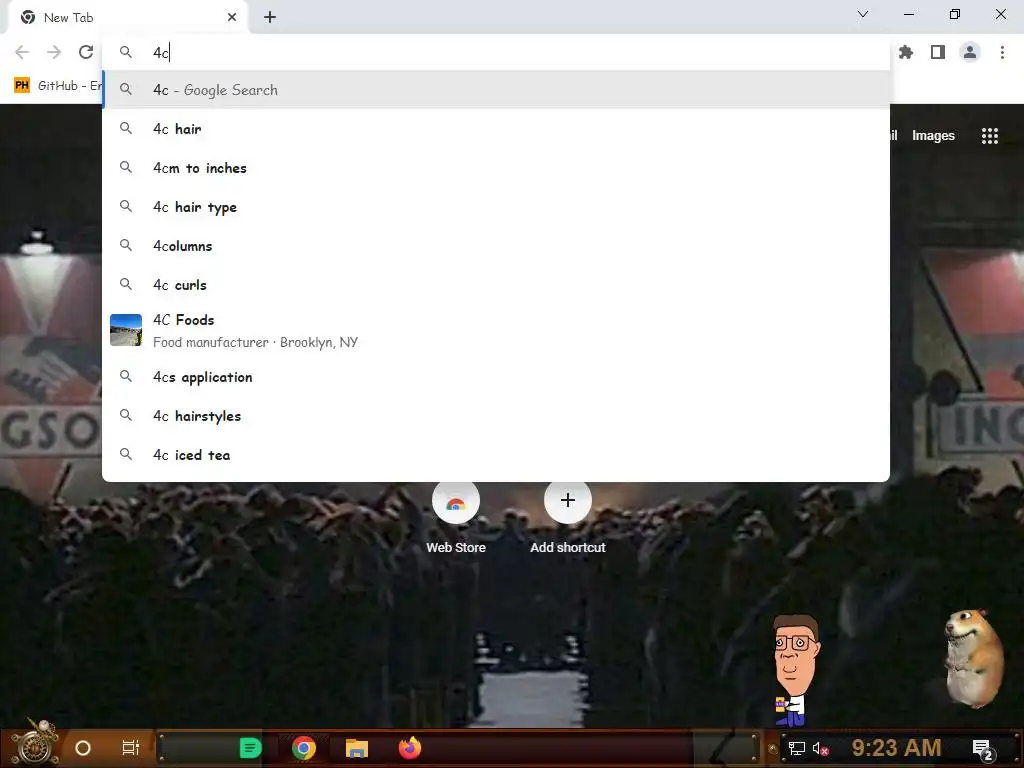Launch Firefox from the taskbar

(x=410, y=748)
